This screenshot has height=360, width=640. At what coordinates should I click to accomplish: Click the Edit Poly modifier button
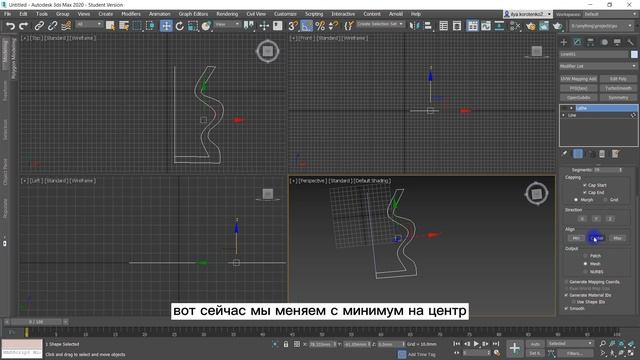click(x=618, y=79)
